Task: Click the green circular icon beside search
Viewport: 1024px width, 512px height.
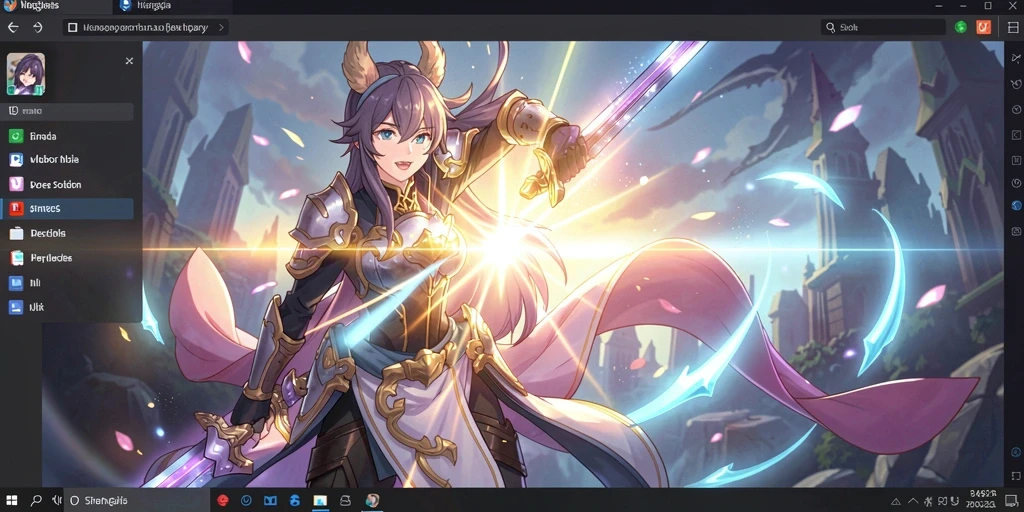Action: pyautogui.click(x=961, y=27)
